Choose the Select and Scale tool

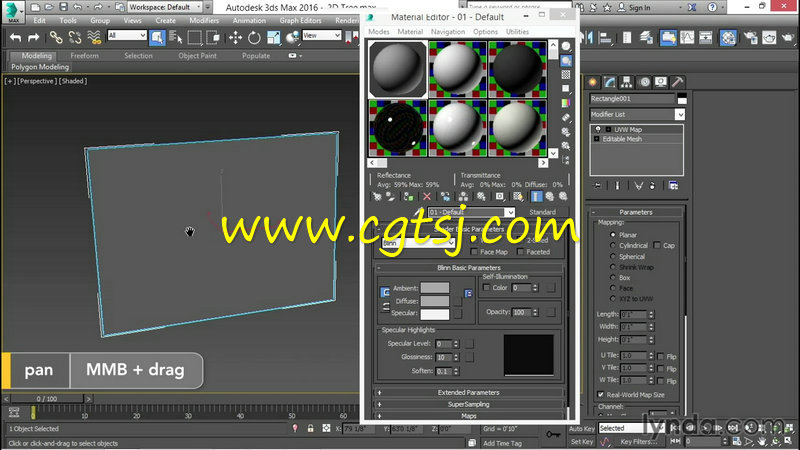click(x=273, y=37)
